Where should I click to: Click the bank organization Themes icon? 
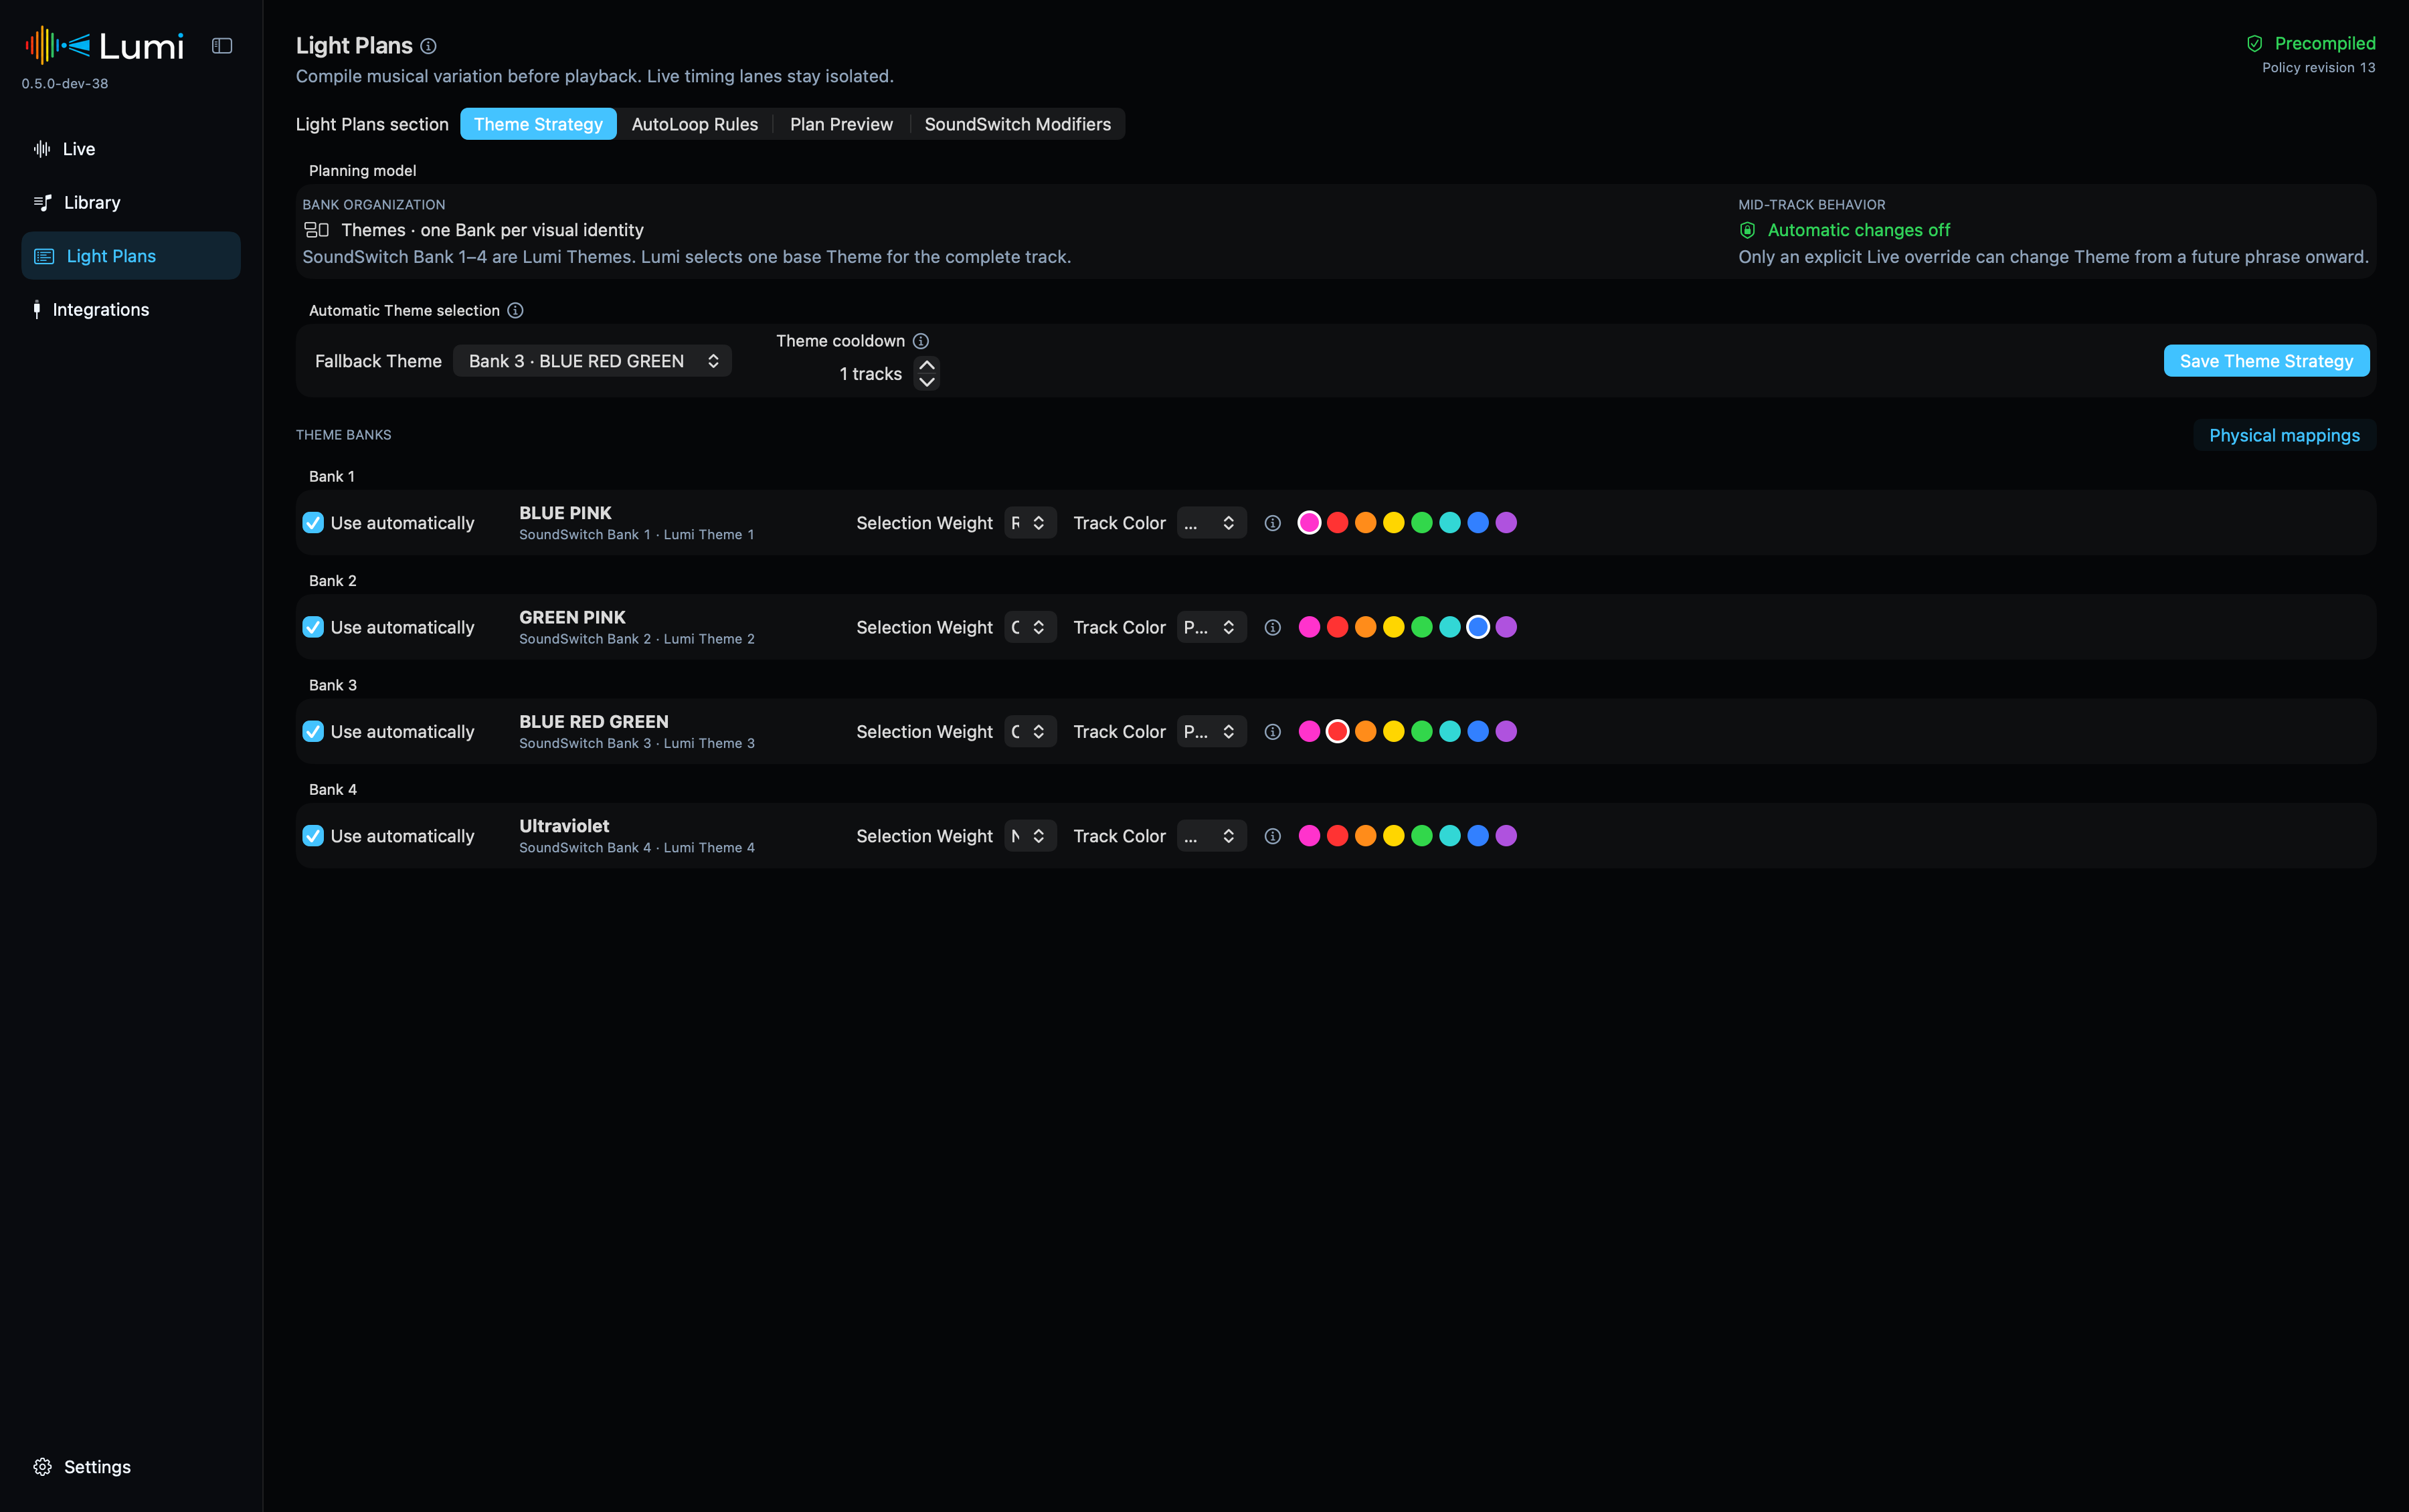[316, 230]
